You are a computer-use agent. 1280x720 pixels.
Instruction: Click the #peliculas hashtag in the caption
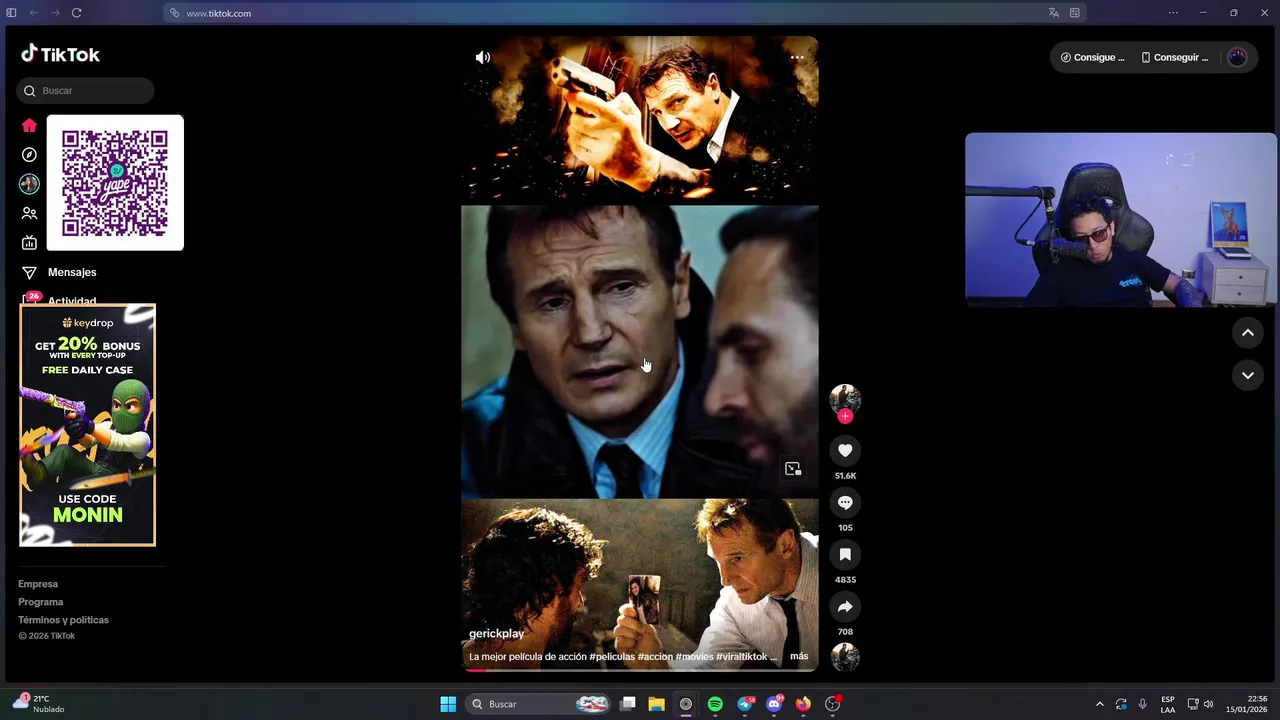pyautogui.click(x=612, y=657)
